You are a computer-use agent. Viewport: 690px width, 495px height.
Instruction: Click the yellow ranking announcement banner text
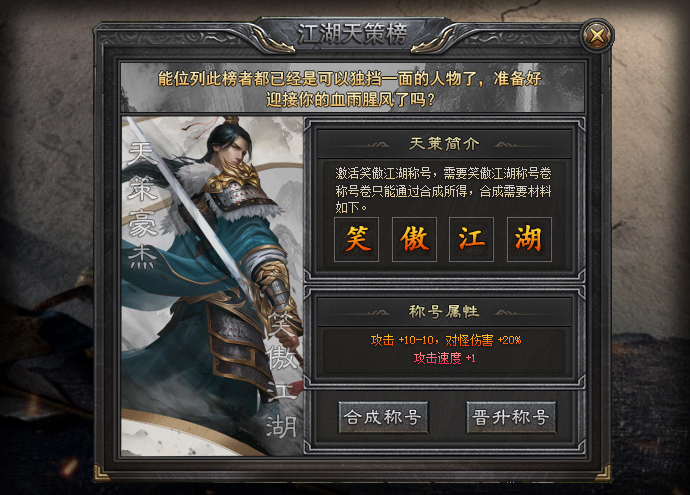click(350, 89)
